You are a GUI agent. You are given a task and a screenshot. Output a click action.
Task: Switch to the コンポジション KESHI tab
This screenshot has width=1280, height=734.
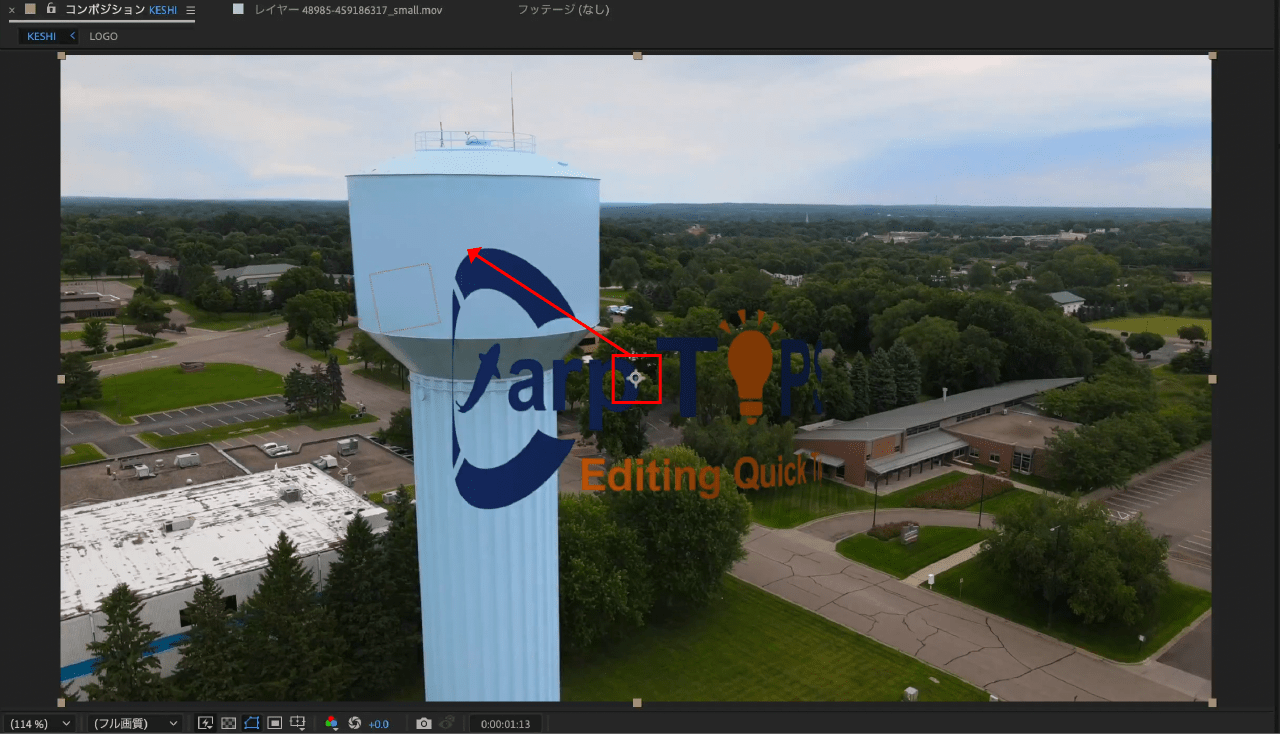[x=121, y=10]
